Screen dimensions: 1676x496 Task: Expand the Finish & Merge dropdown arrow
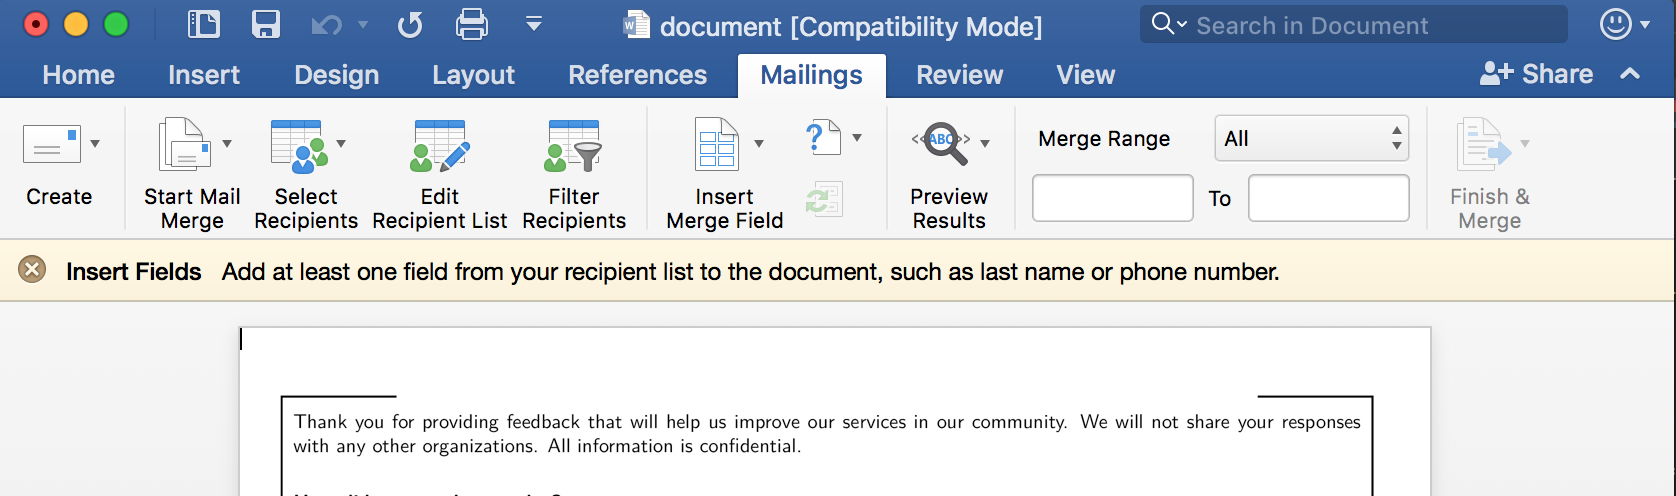(1525, 144)
